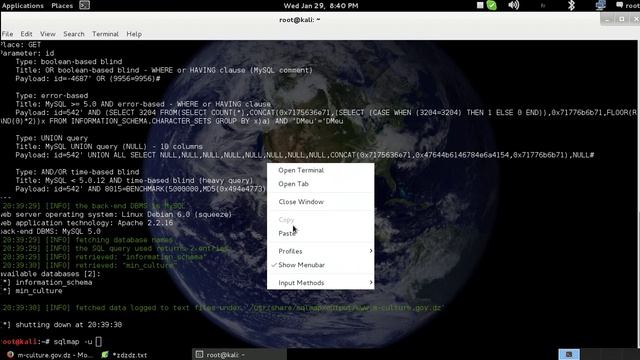The width and height of the screenshot is (640, 360).
Task: Click 'Type: boolean-based blind' line
Action: 69,61
